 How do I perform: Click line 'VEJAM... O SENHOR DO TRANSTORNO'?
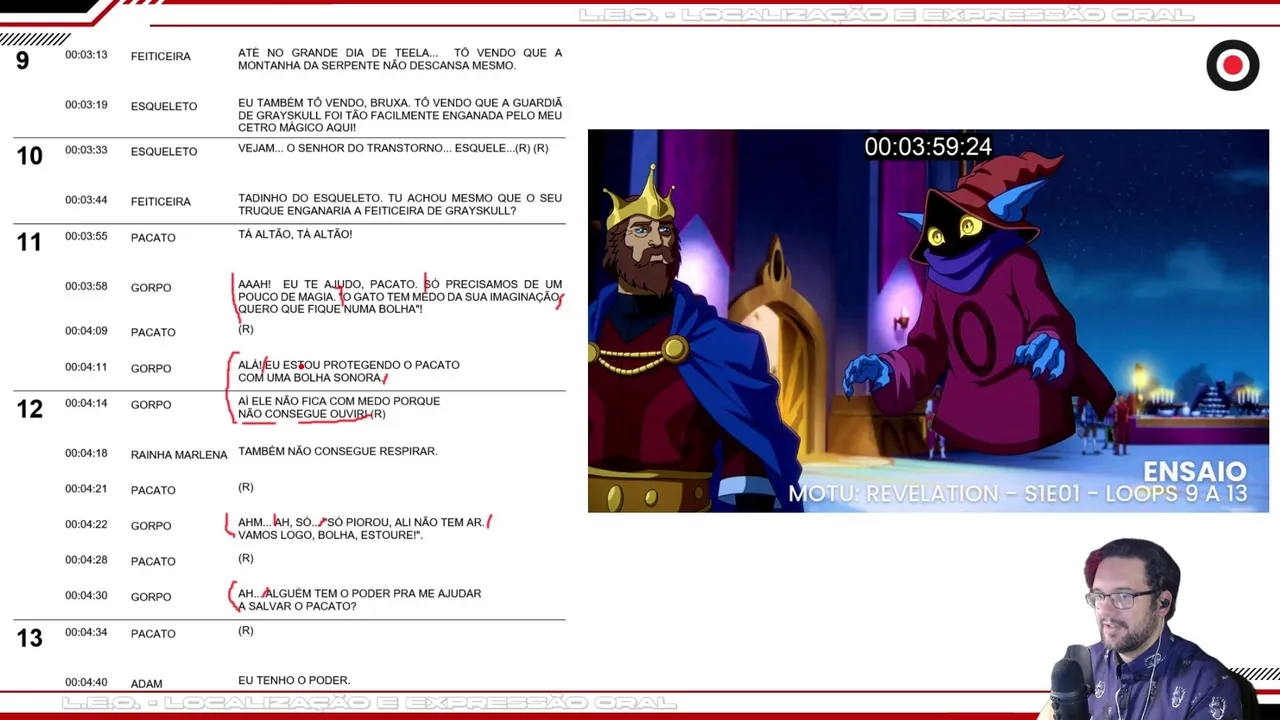pyautogui.click(x=393, y=148)
